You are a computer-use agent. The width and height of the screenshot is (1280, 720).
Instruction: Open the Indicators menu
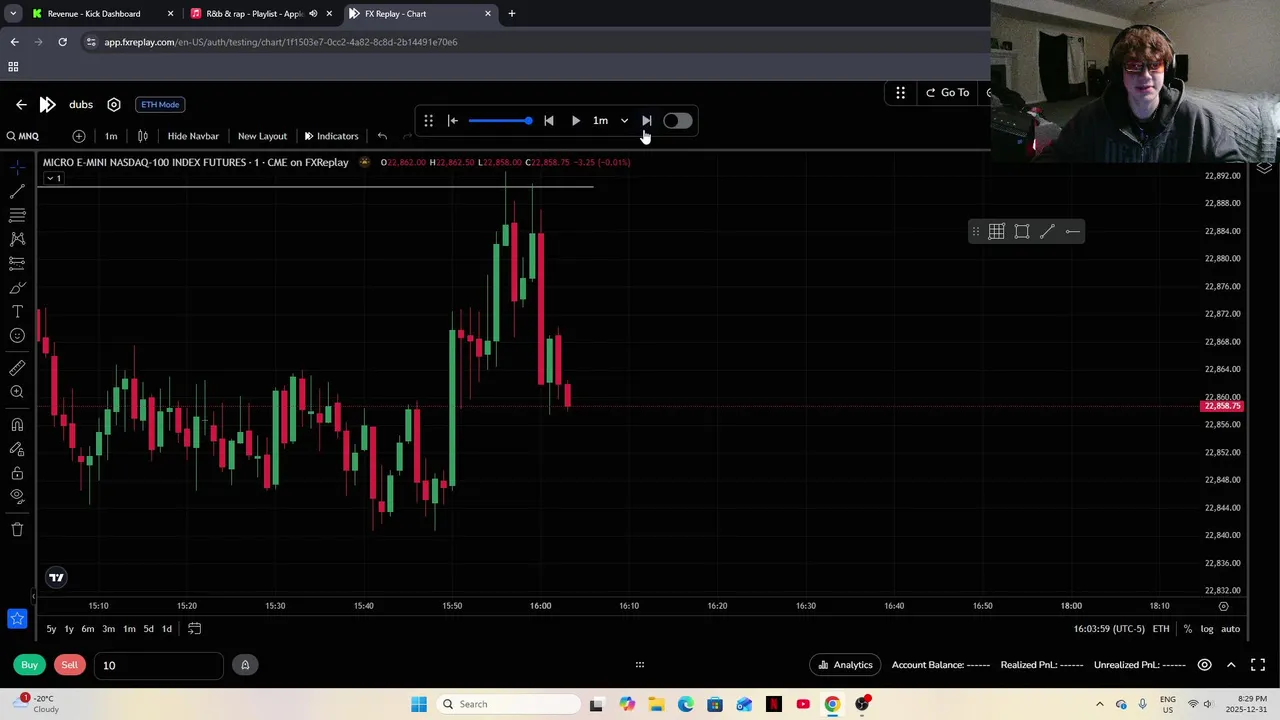[x=331, y=136]
